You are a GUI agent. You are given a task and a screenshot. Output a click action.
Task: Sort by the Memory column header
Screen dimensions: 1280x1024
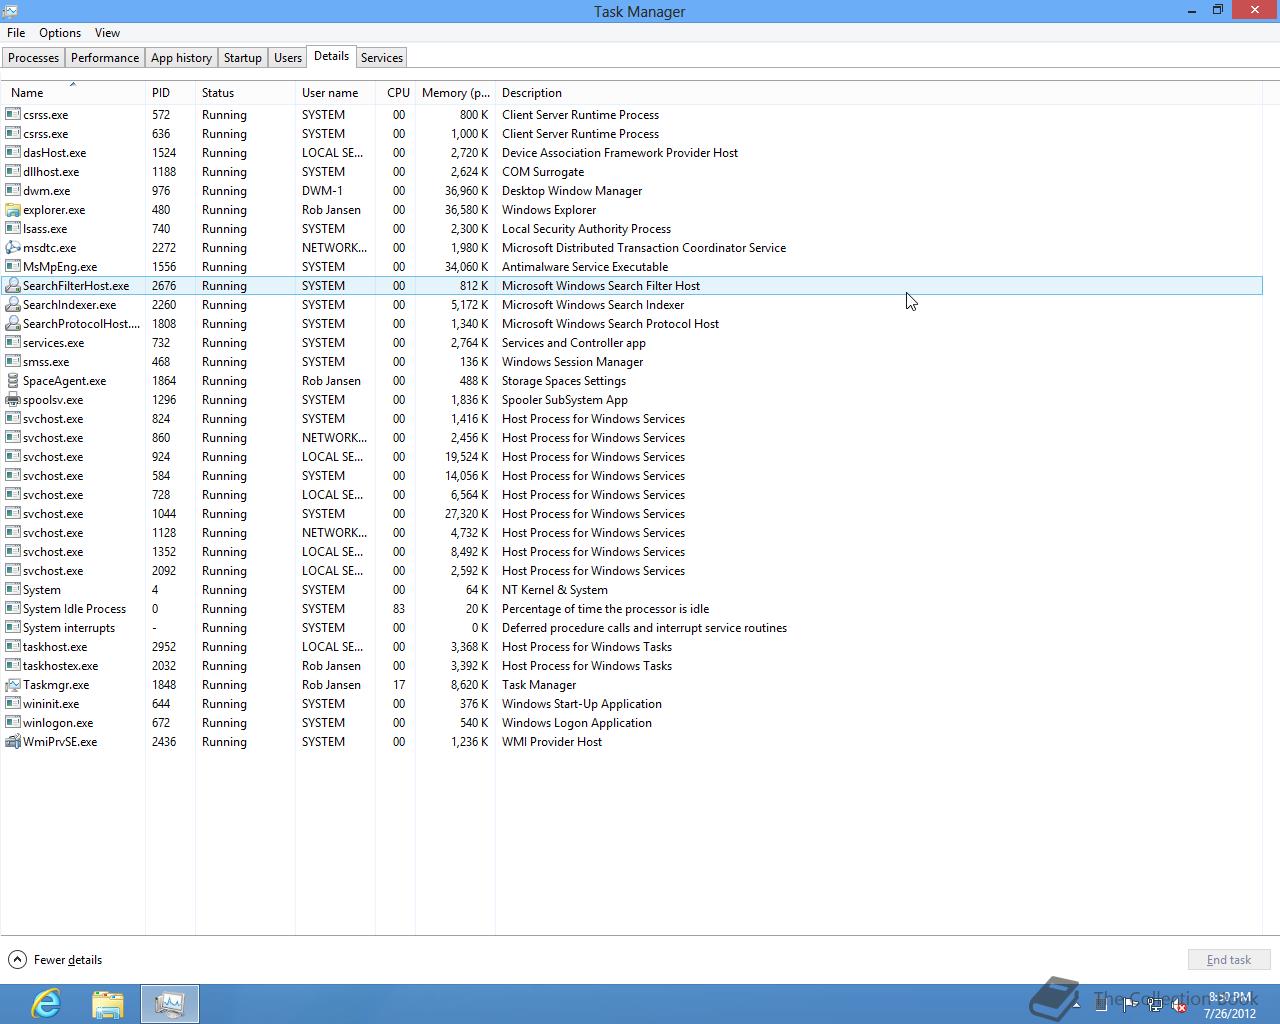click(455, 92)
